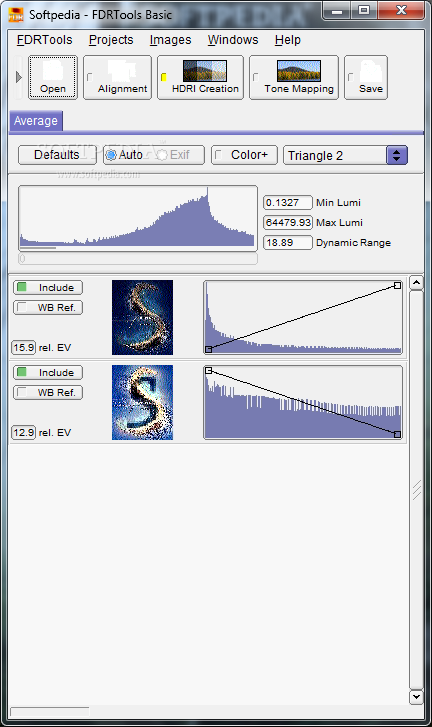432x727 pixels.
Task: Click the combined luminance histogram
Action: point(138,218)
